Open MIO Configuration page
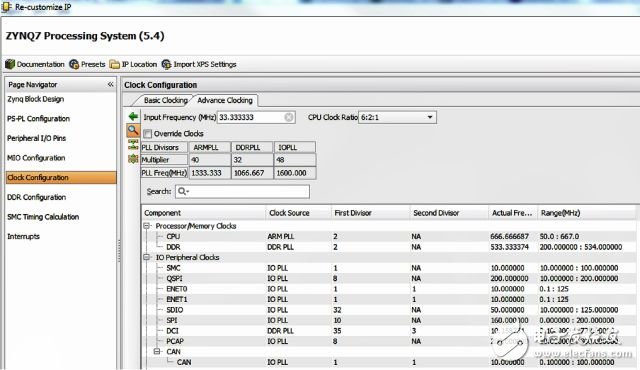The height and width of the screenshot is (370, 640). (x=36, y=158)
